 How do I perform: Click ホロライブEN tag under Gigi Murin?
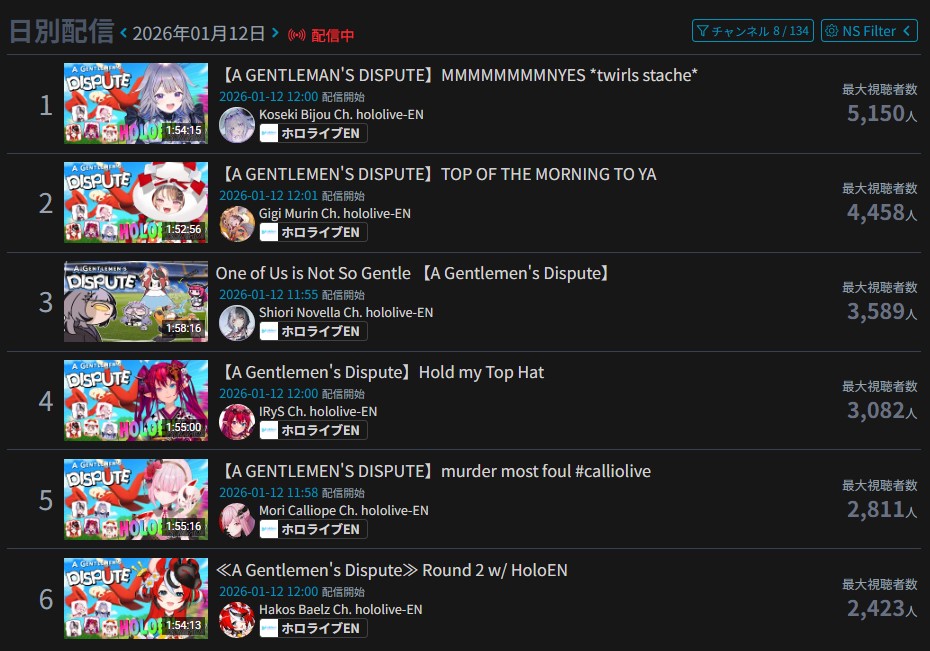point(313,232)
